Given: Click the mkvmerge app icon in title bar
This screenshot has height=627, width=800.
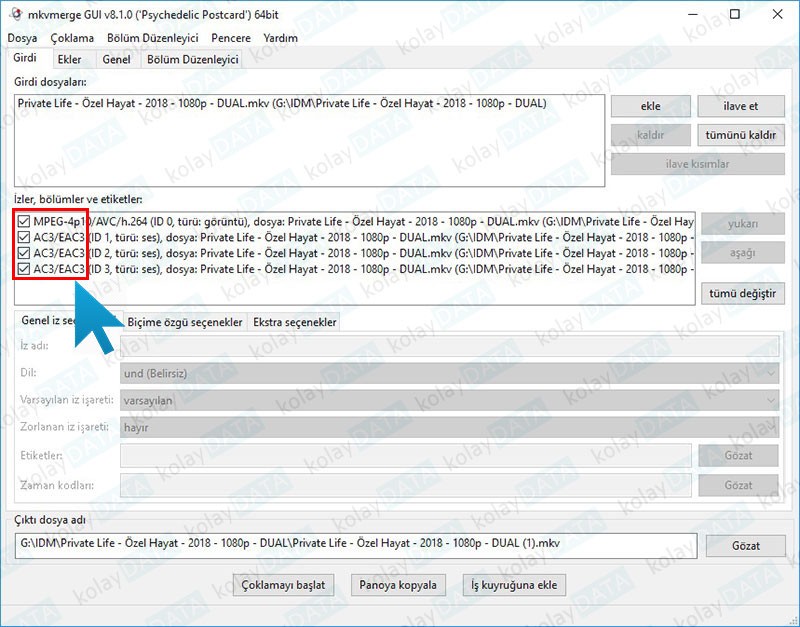Looking at the screenshot, I should [16, 15].
